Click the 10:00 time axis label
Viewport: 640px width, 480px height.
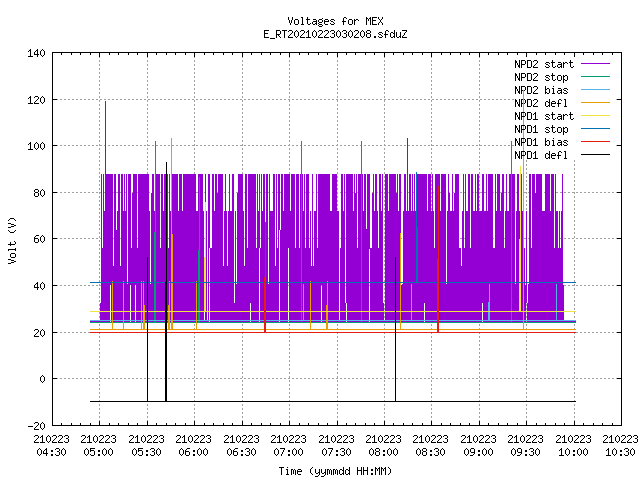tap(573, 452)
